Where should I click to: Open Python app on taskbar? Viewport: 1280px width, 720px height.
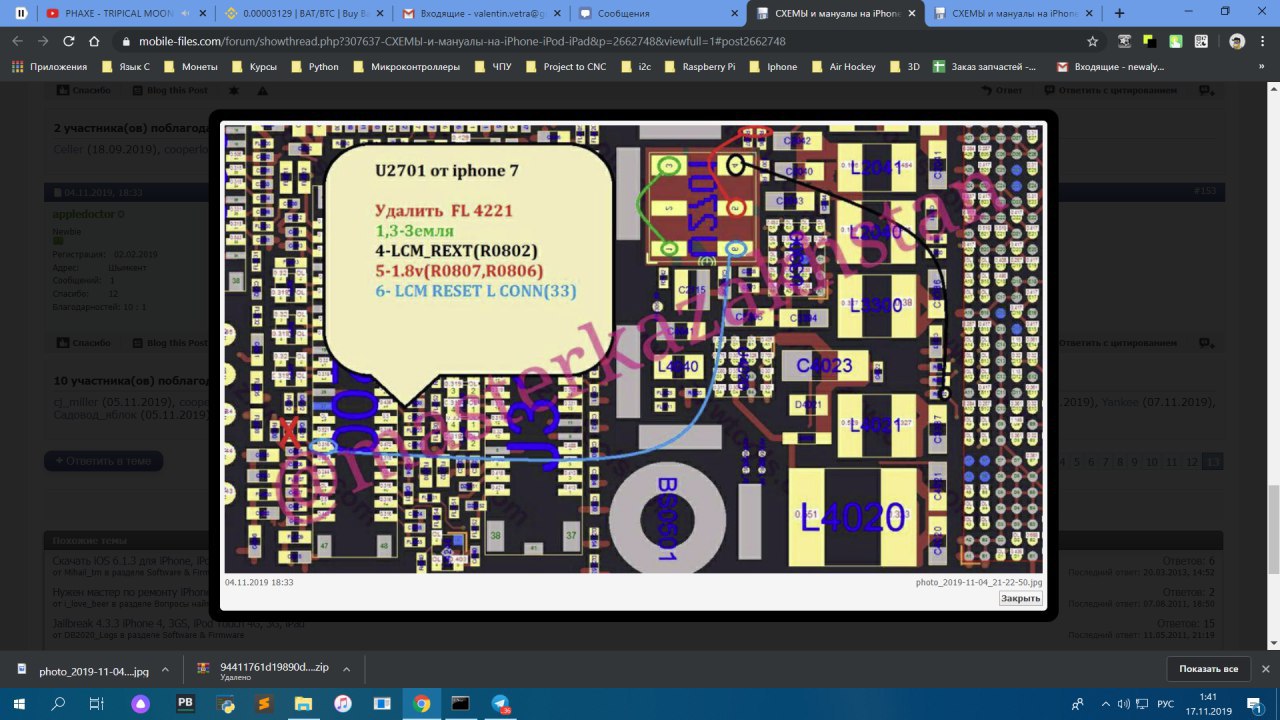click(x=226, y=704)
